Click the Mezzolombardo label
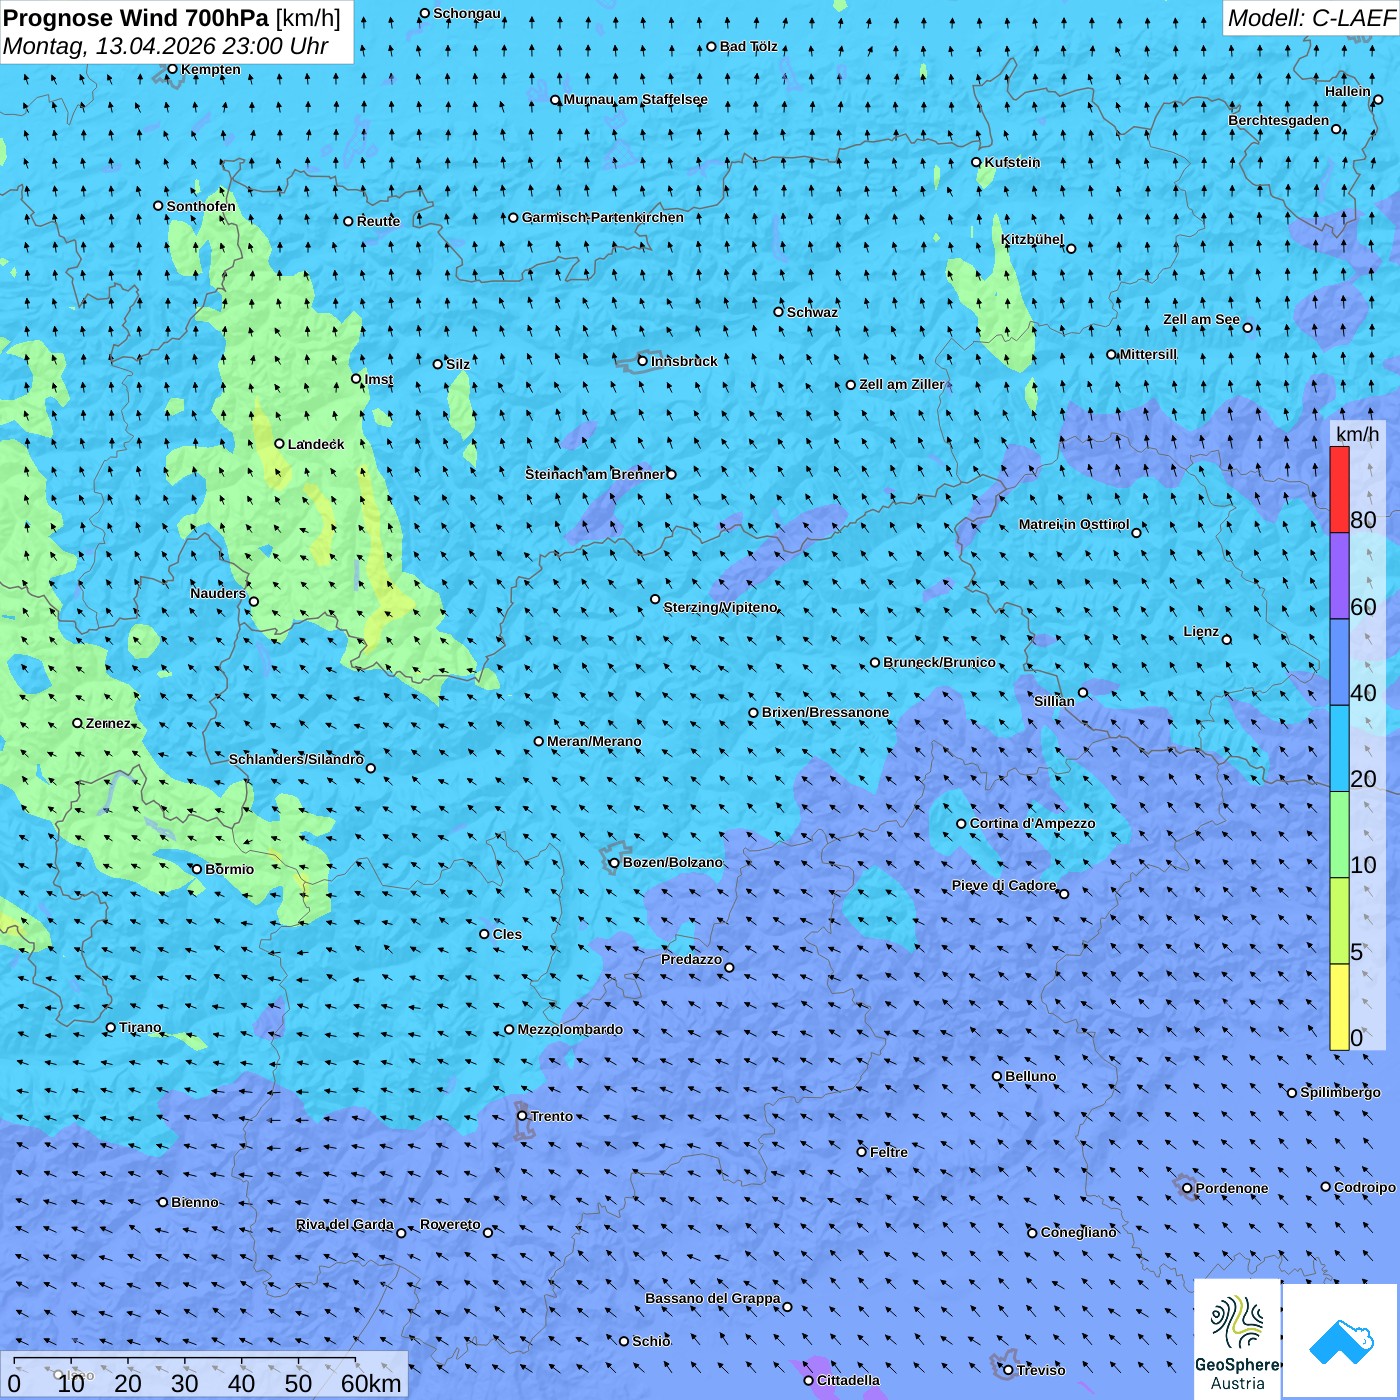Screen dimensions: 1400x1400 [x=570, y=1029]
